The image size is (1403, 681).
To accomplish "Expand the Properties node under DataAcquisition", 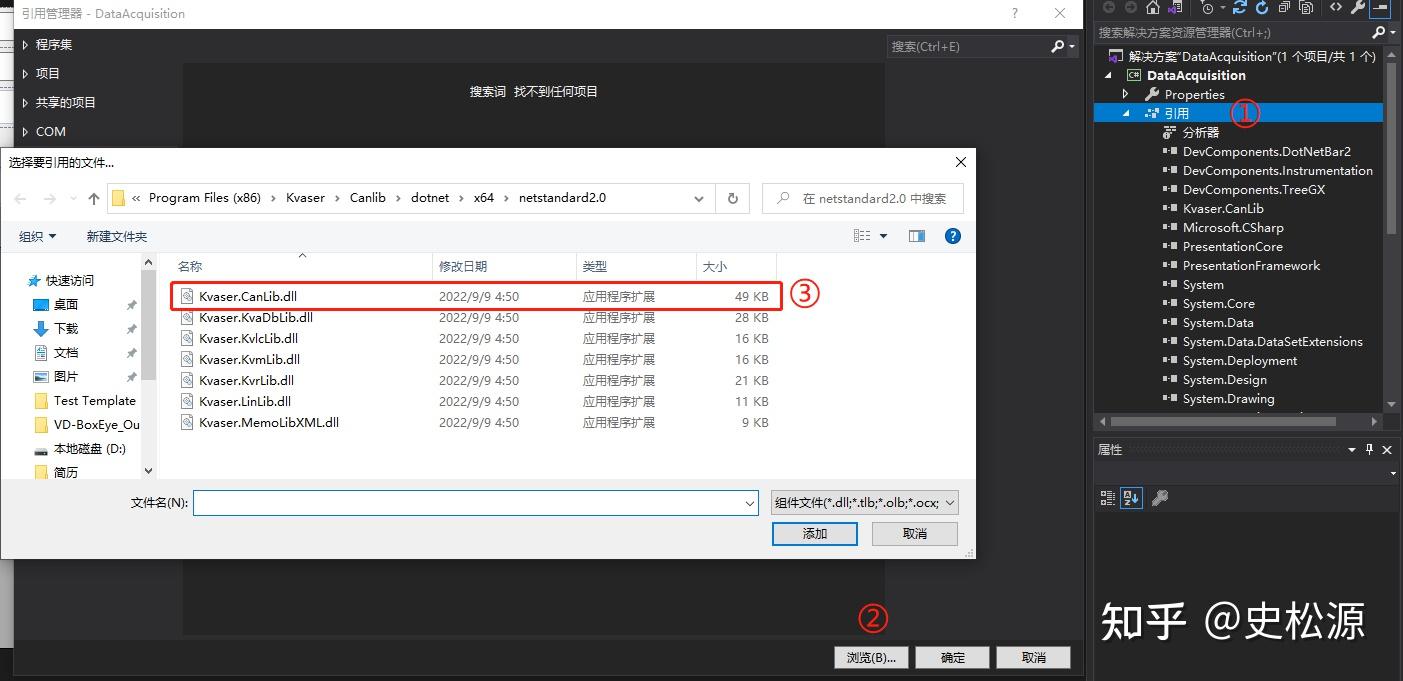I will (1124, 93).
